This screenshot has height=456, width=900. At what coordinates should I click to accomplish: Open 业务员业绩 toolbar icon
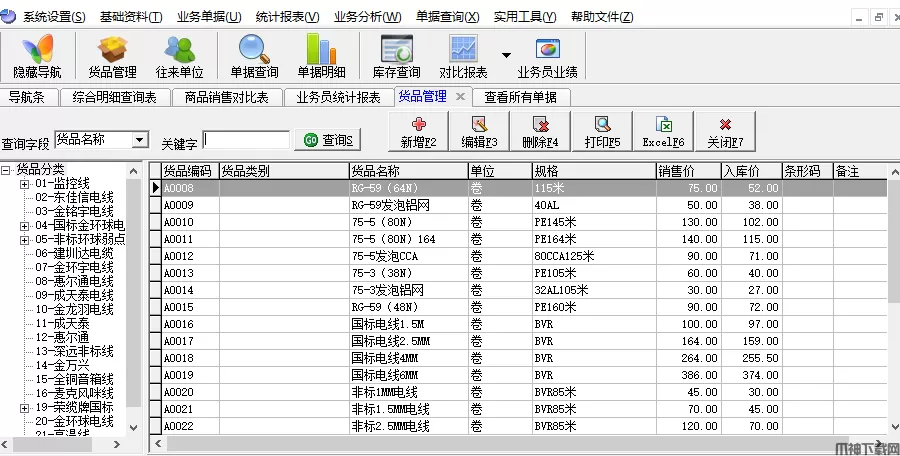(x=547, y=56)
